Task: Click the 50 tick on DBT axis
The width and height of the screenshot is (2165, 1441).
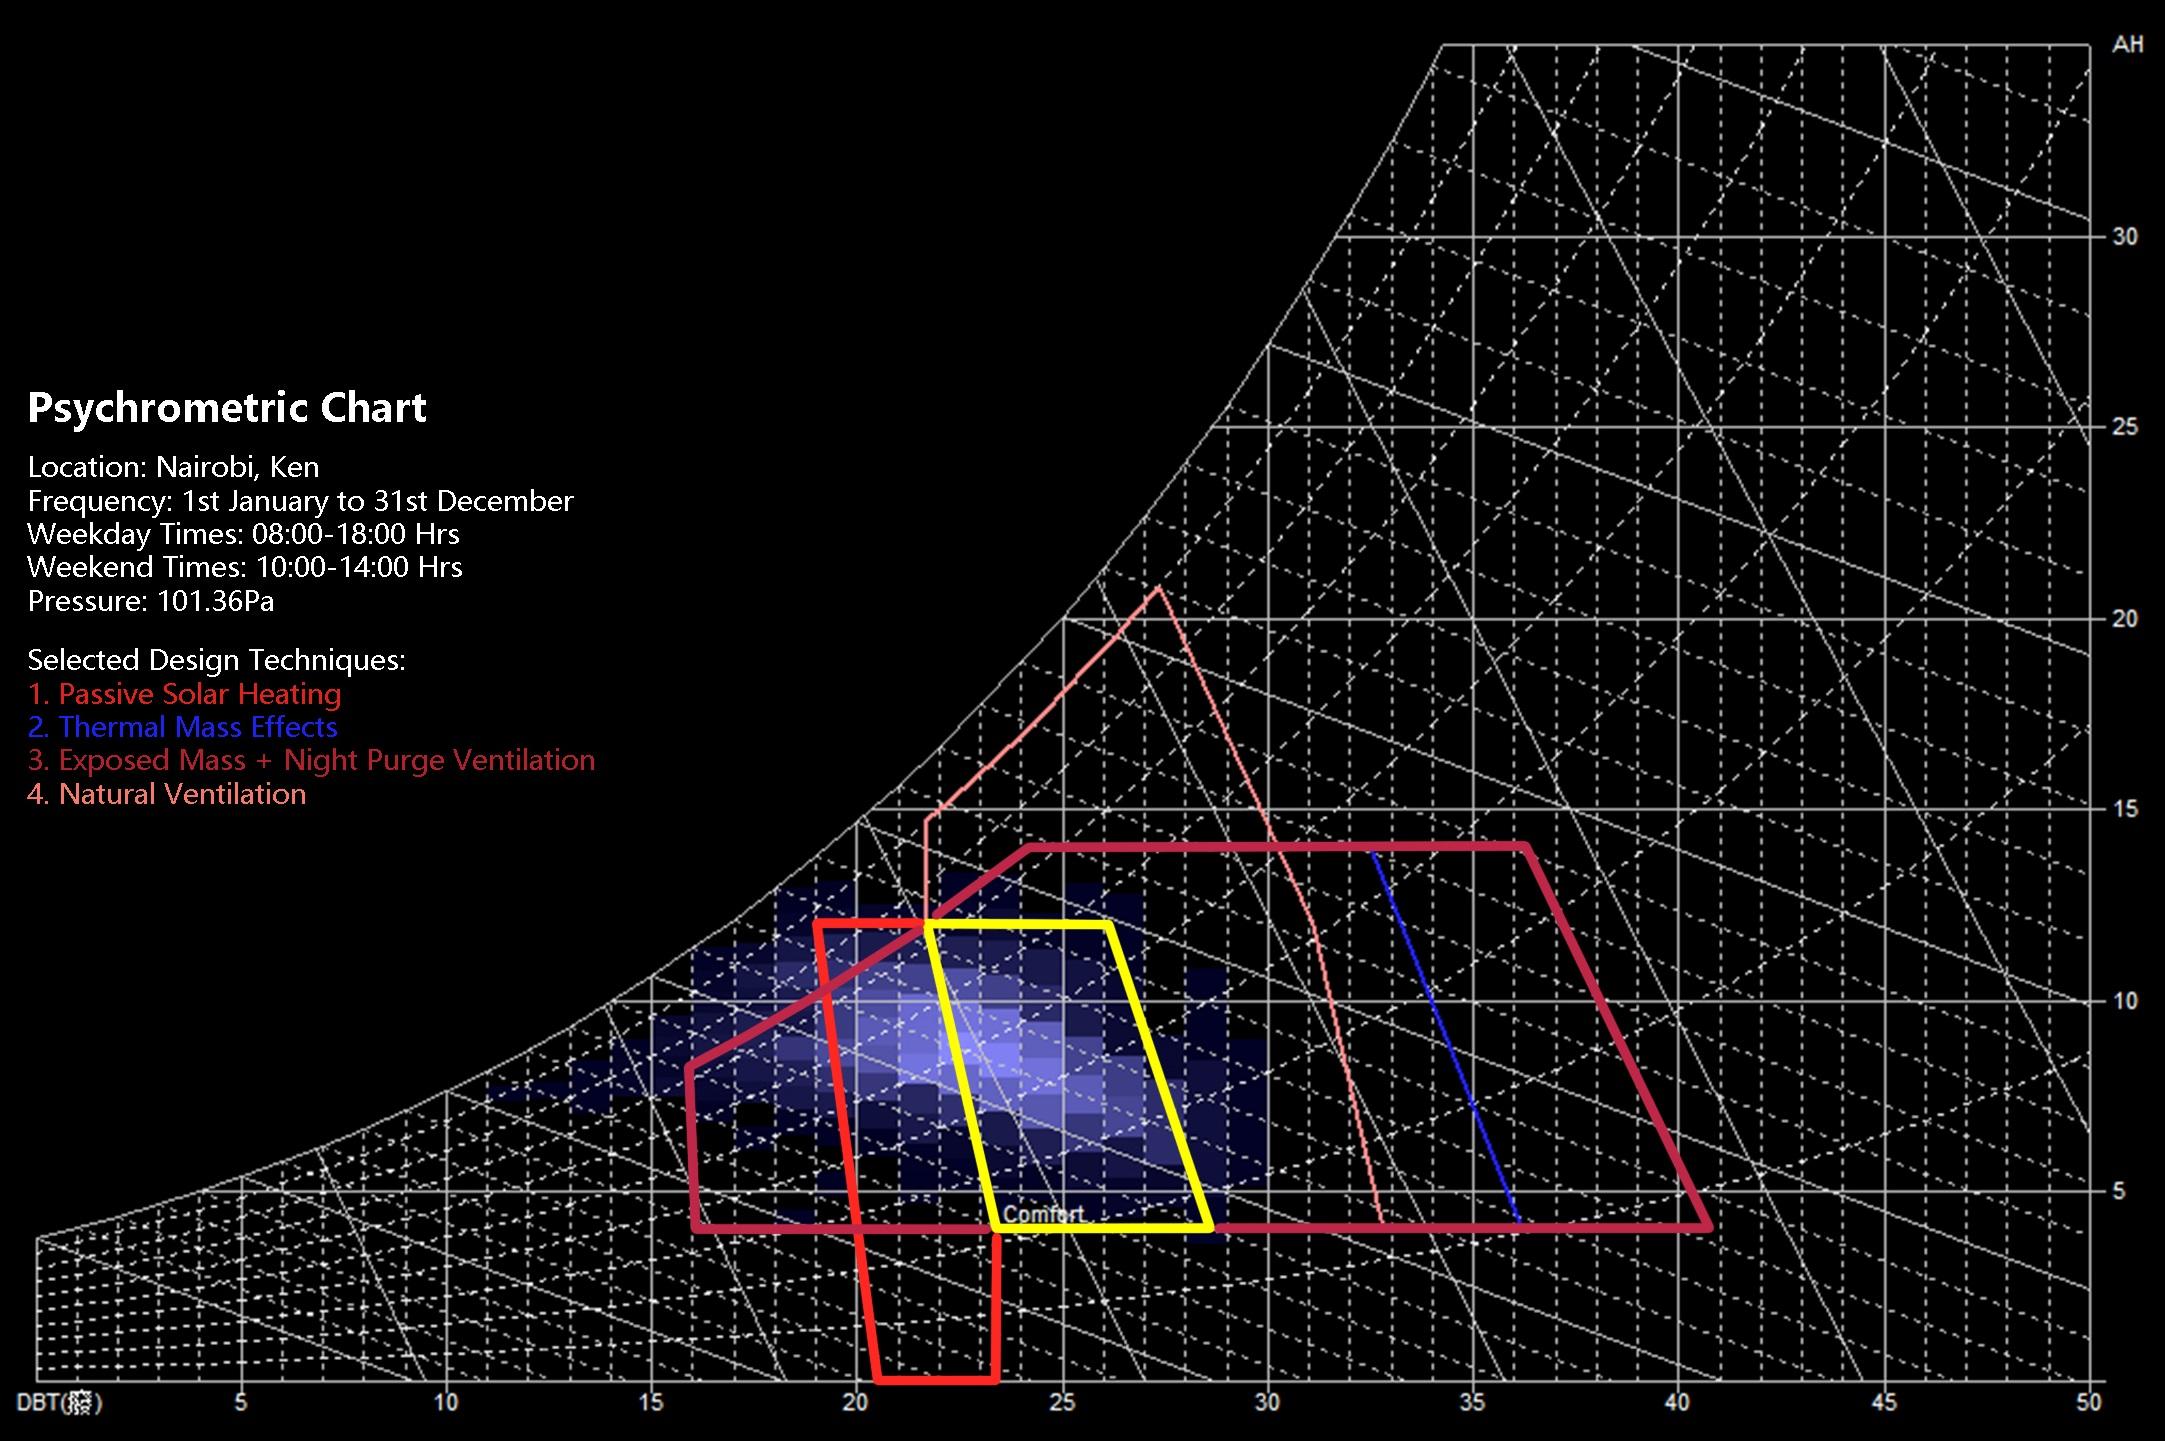Action: point(2089,1403)
